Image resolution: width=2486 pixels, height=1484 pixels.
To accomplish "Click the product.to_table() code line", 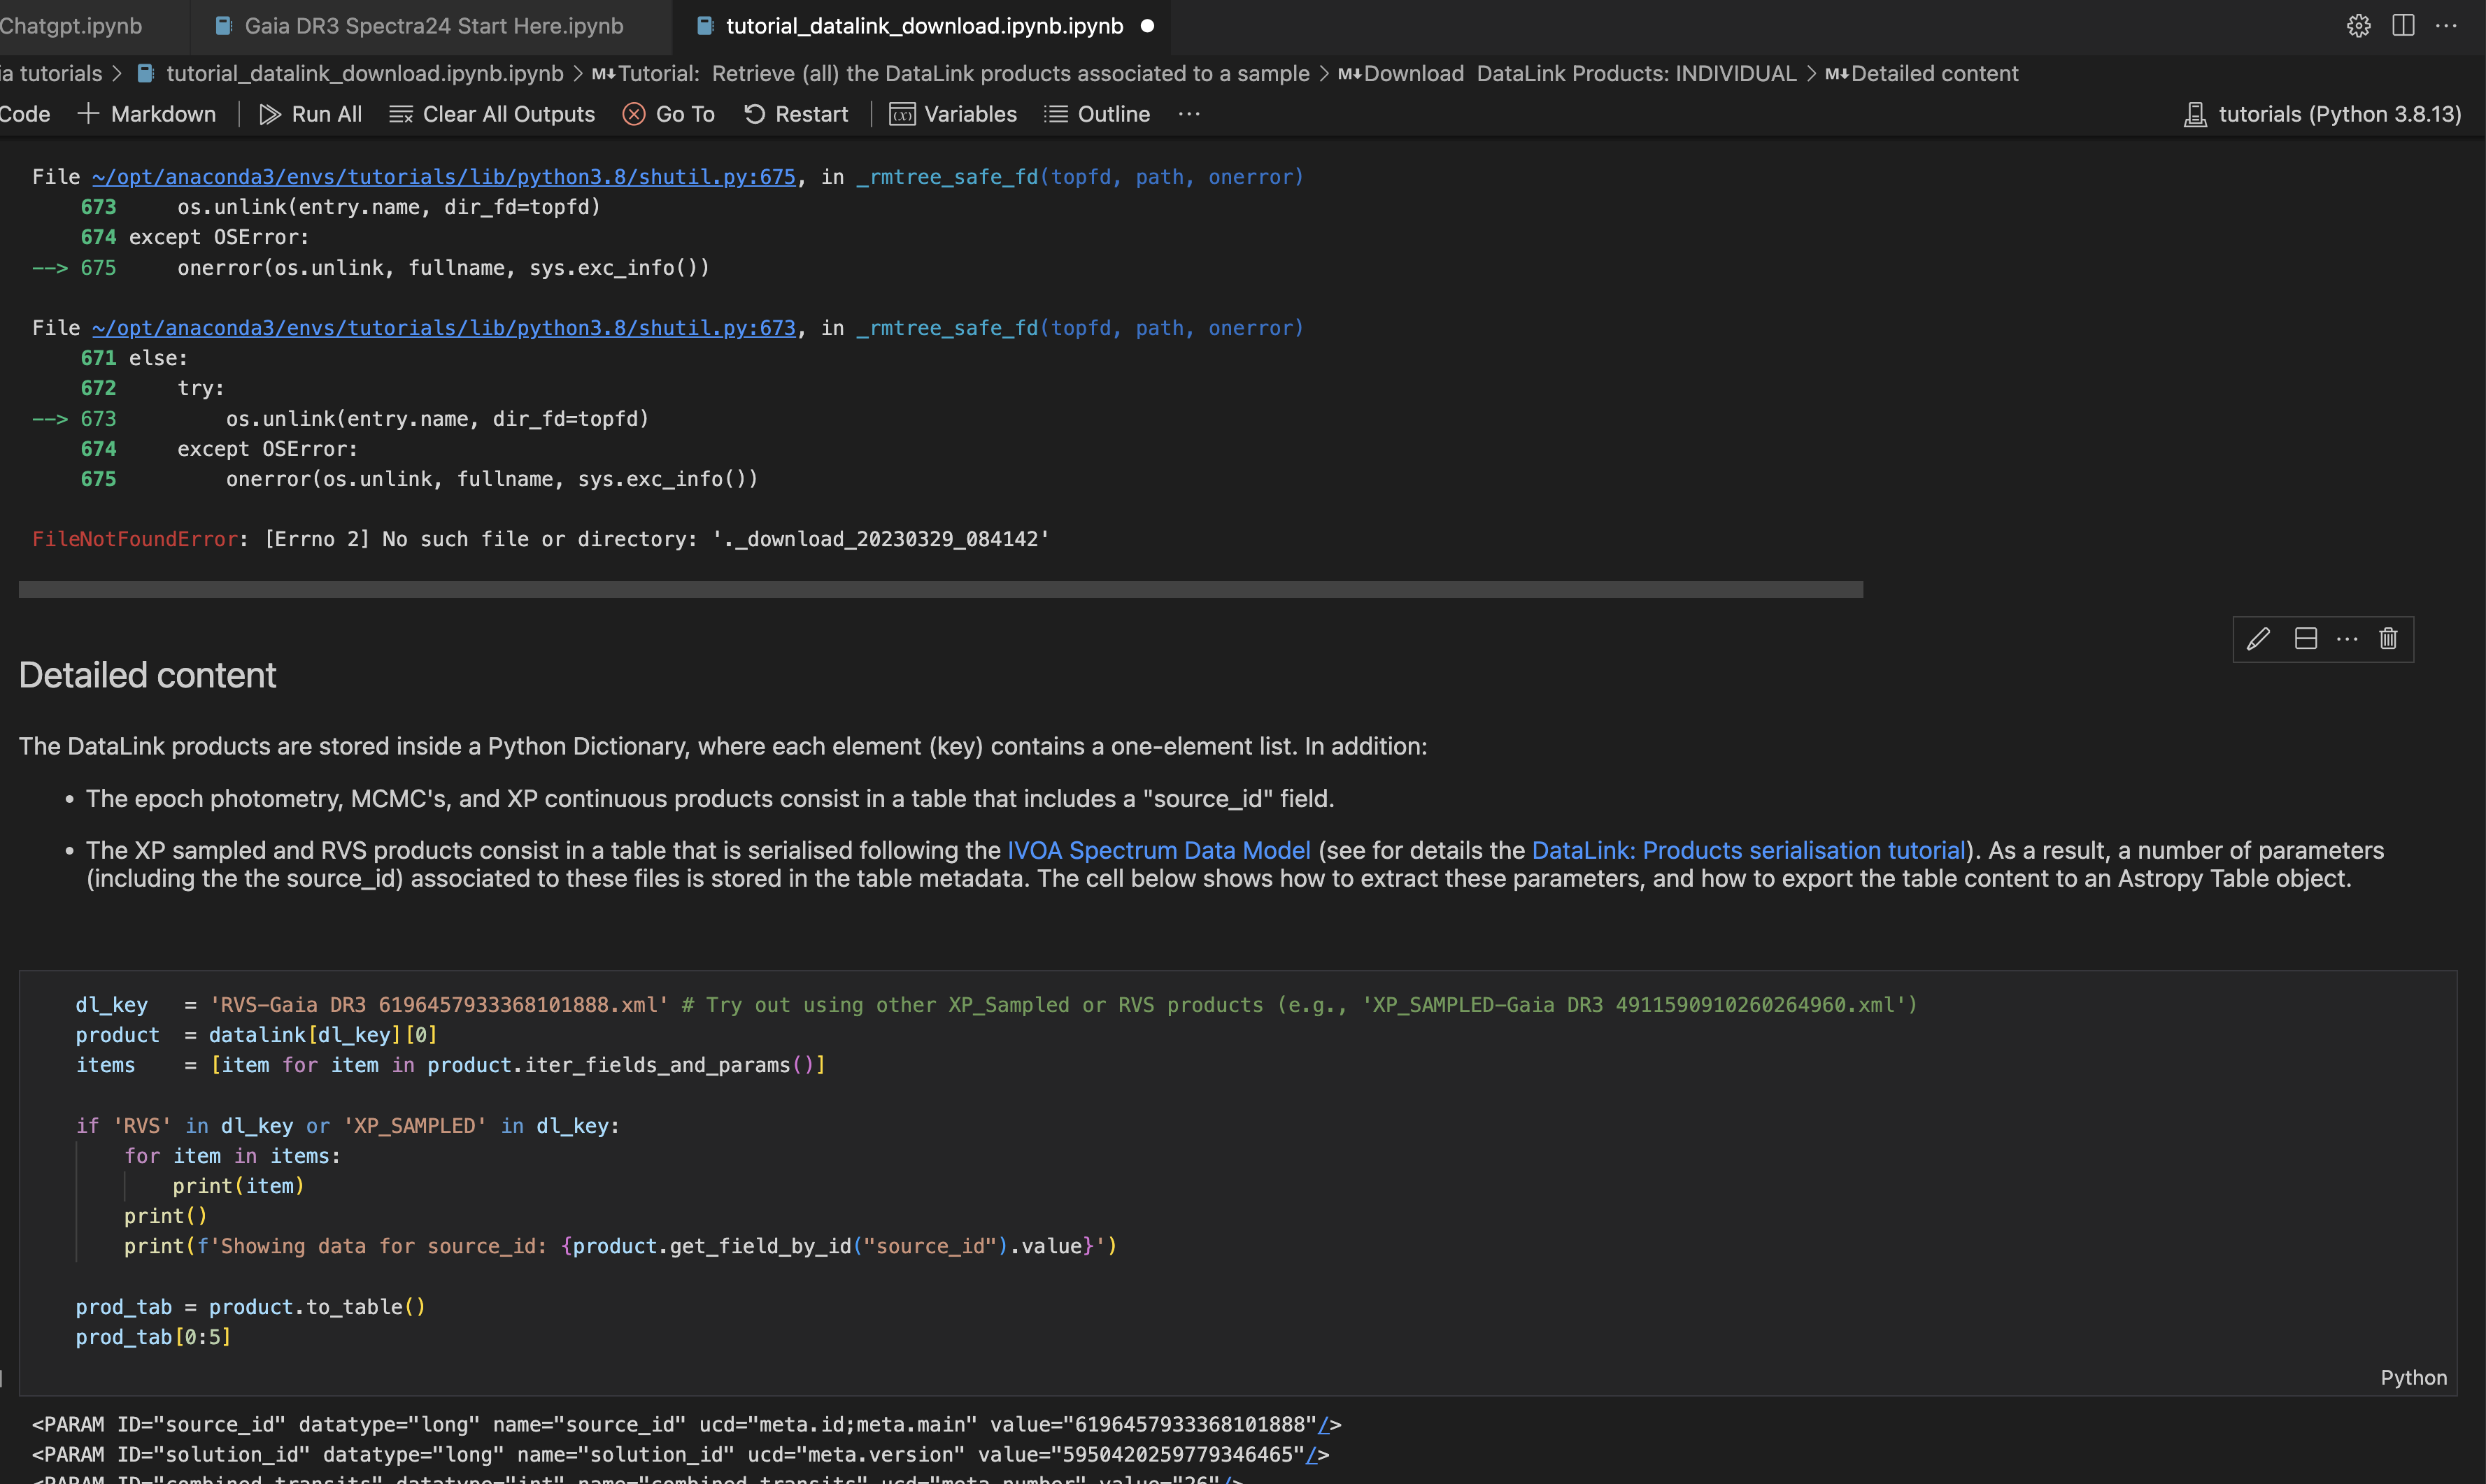I will pos(250,1307).
